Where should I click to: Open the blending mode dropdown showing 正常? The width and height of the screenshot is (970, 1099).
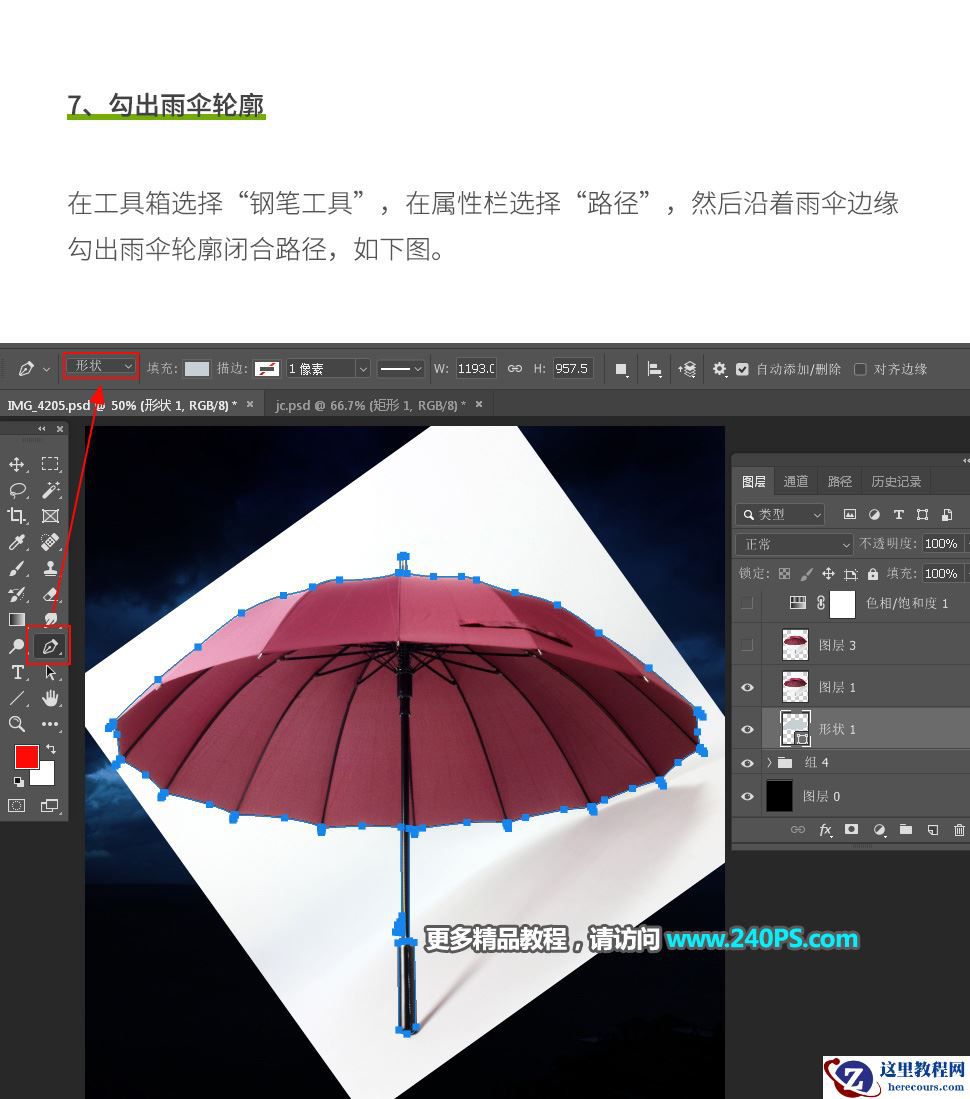click(793, 544)
